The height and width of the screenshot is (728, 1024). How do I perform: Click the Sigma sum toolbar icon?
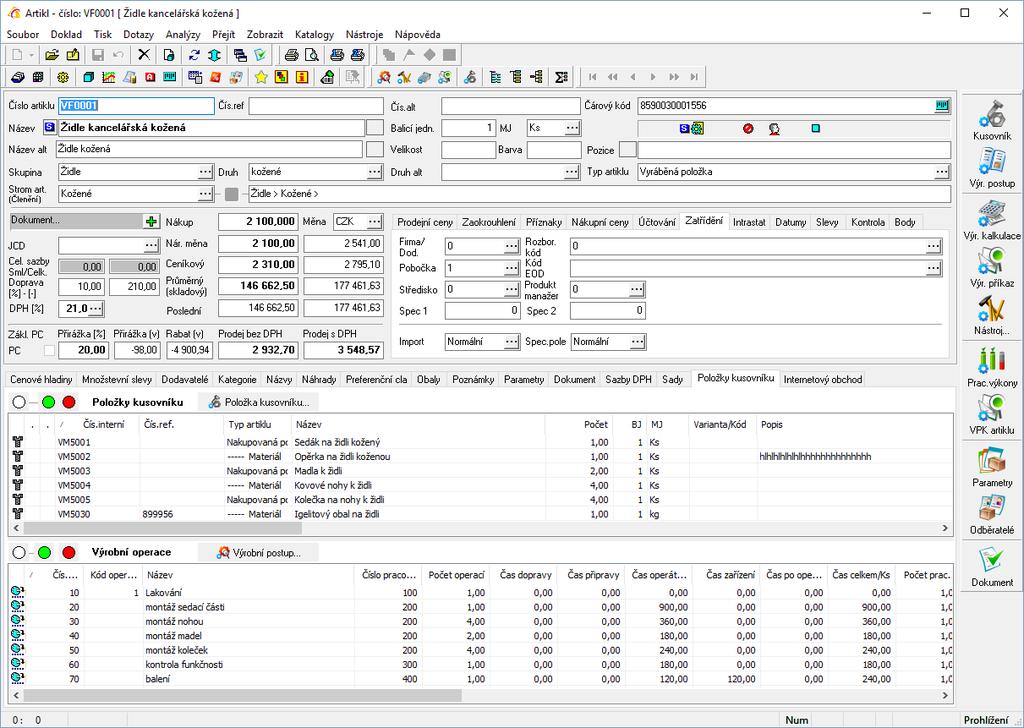tap(561, 78)
